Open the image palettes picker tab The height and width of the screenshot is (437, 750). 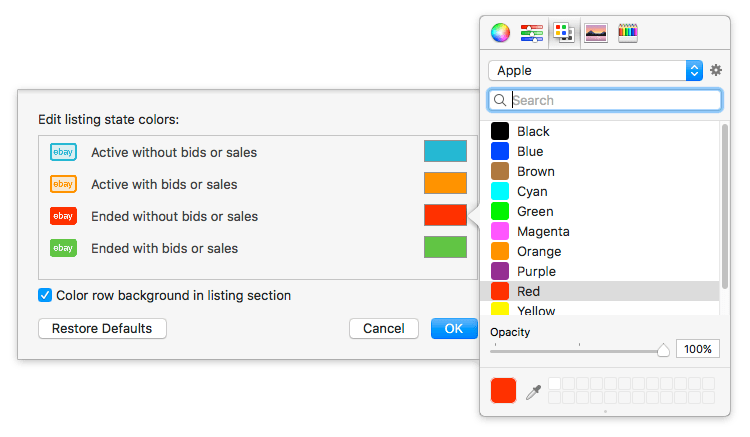coord(596,33)
